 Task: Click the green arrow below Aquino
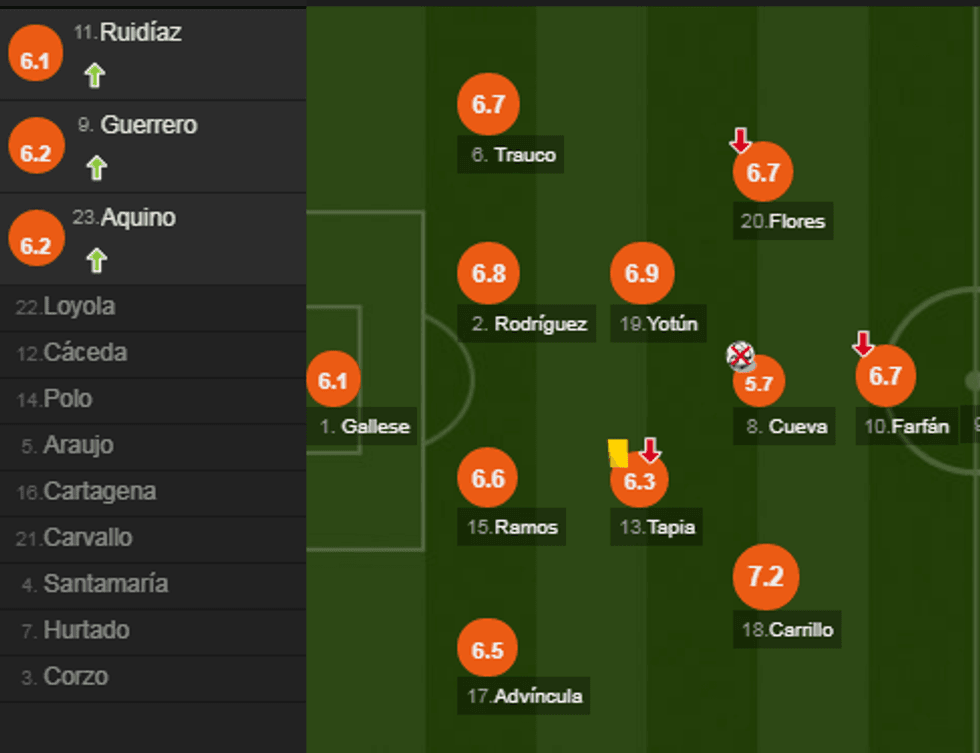pyautogui.click(x=96, y=260)
